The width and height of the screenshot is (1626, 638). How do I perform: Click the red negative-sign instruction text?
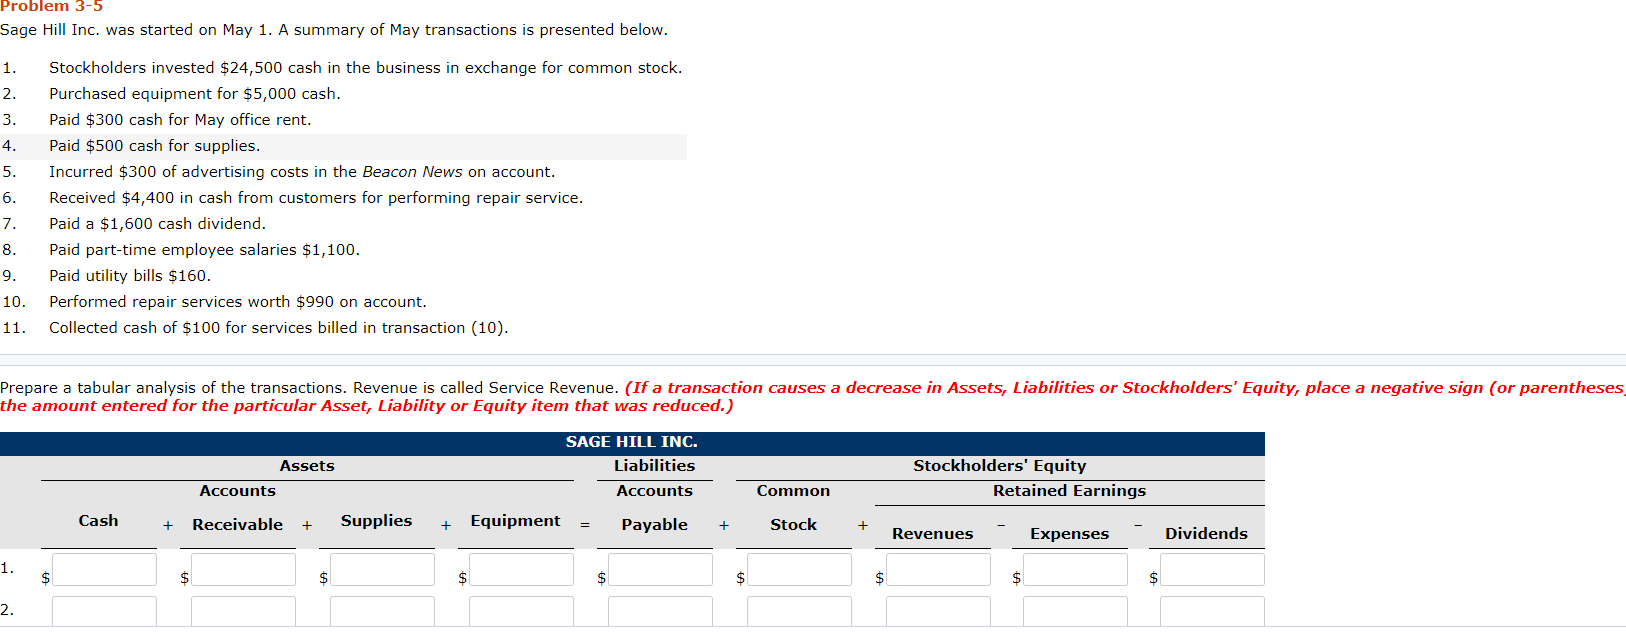(x=812, y=397)
